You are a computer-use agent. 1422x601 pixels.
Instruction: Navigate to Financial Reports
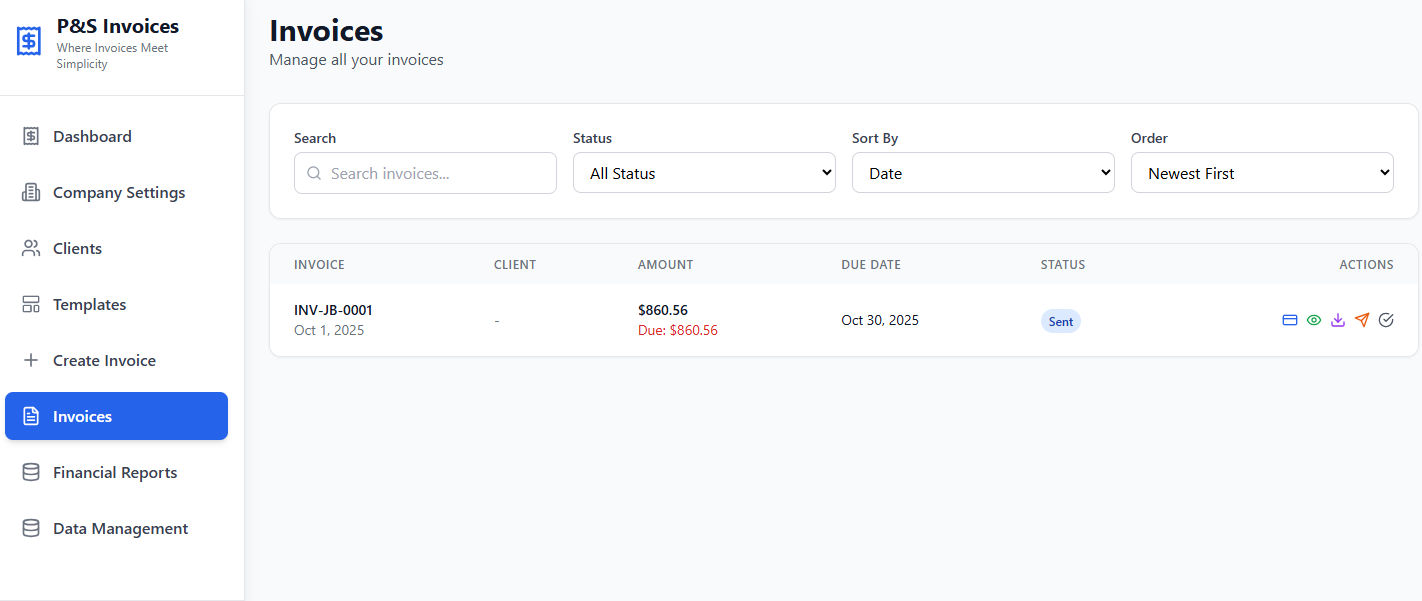pos(116,472)
